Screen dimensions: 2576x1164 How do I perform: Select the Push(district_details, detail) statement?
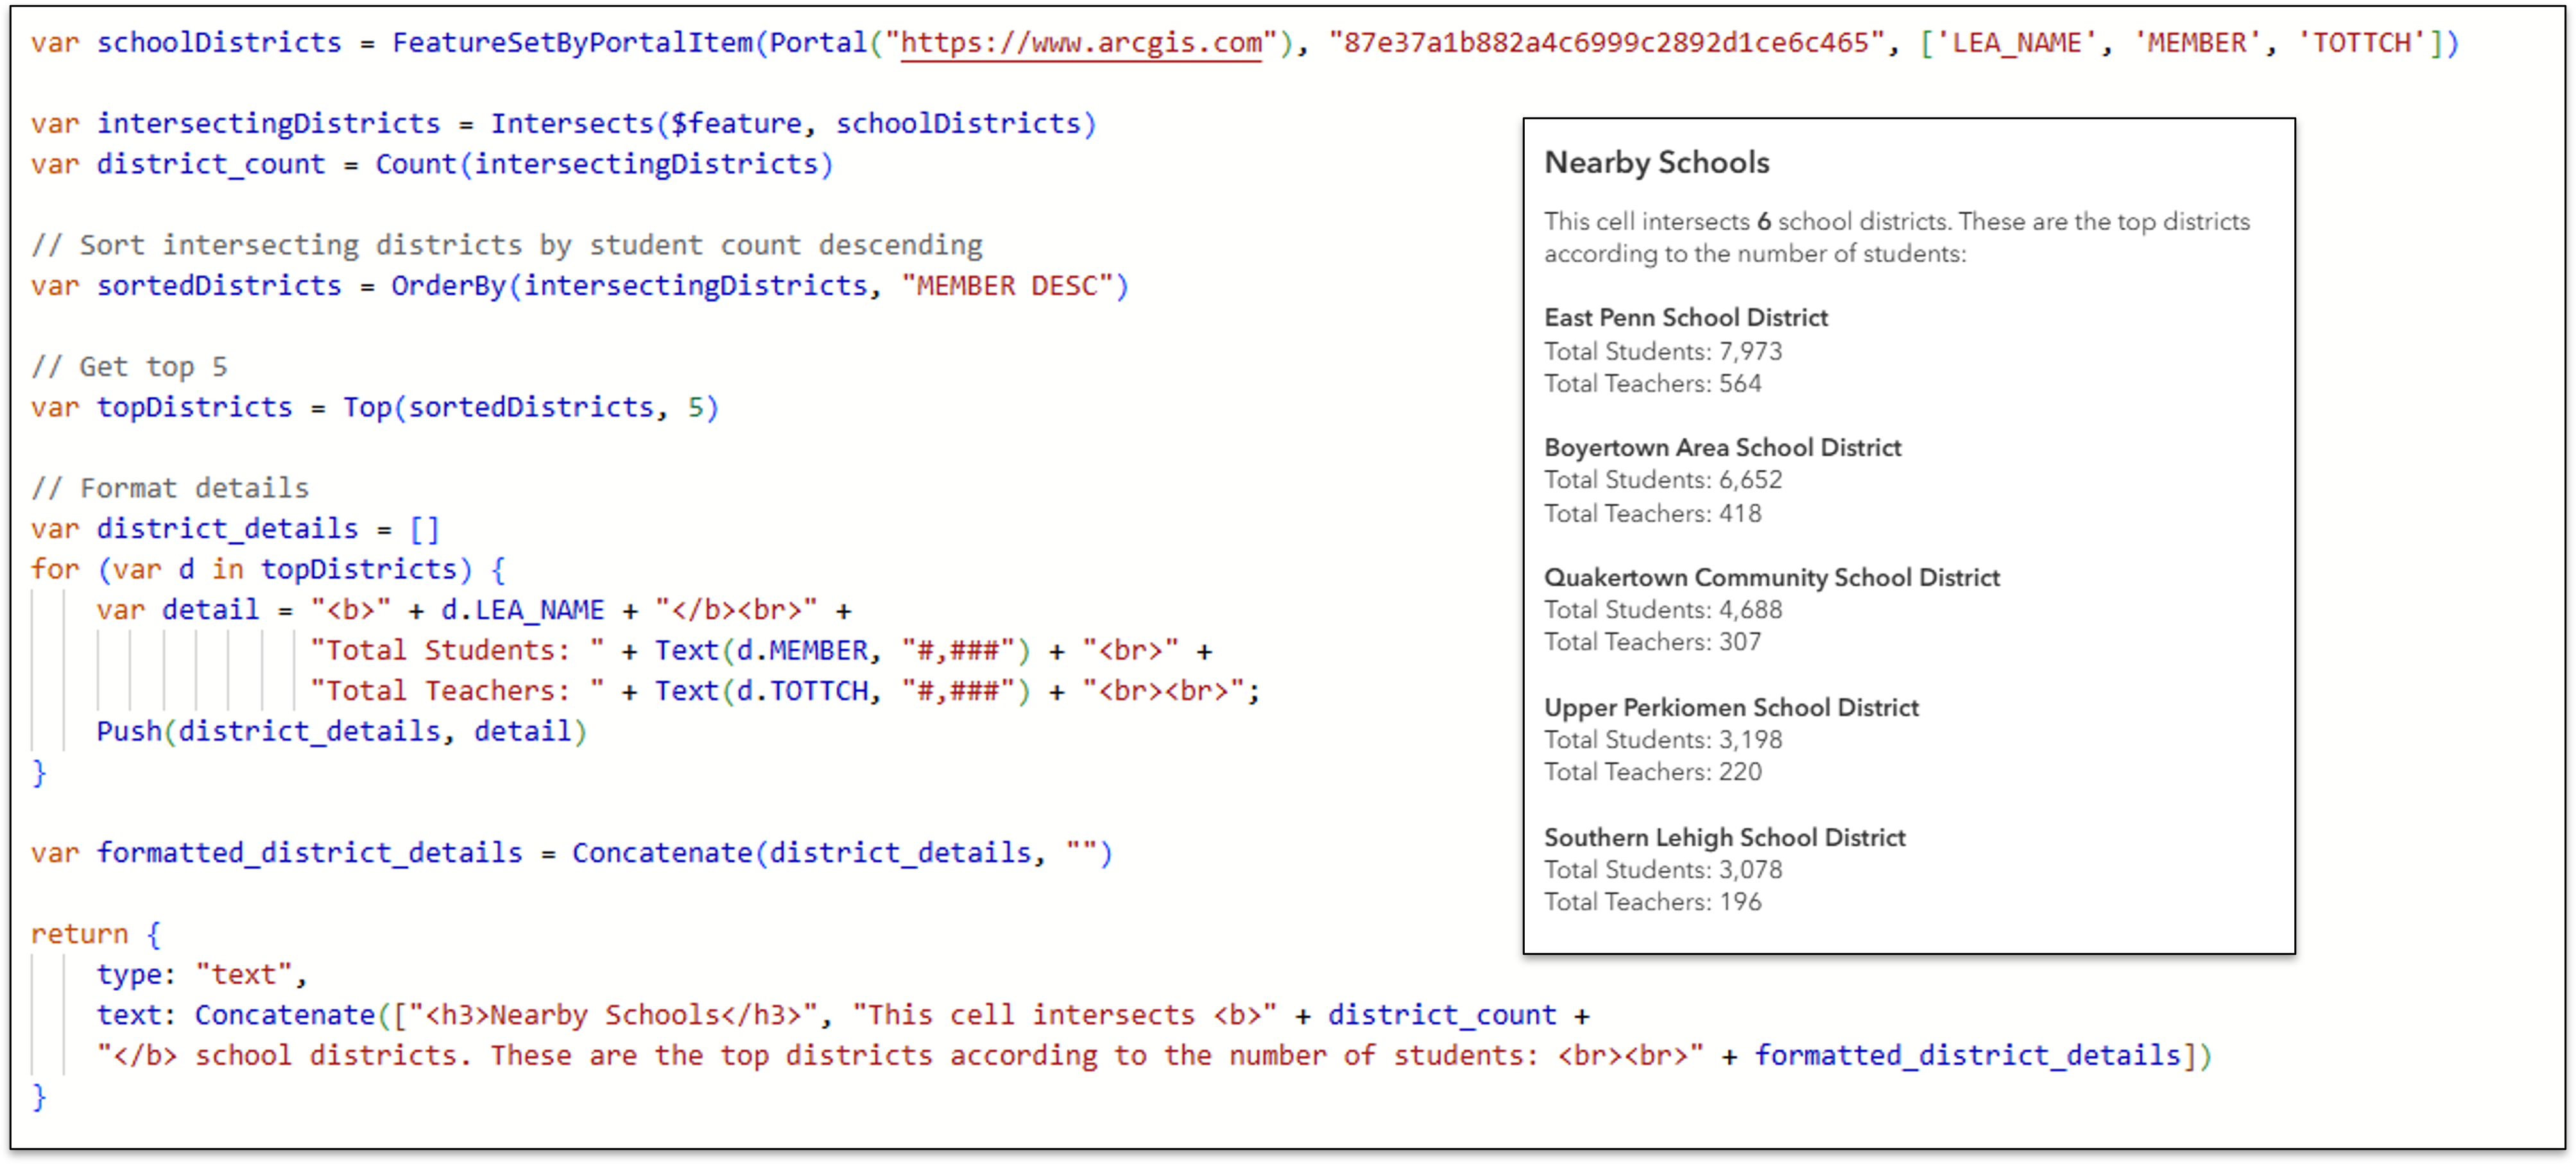(340, 731)
